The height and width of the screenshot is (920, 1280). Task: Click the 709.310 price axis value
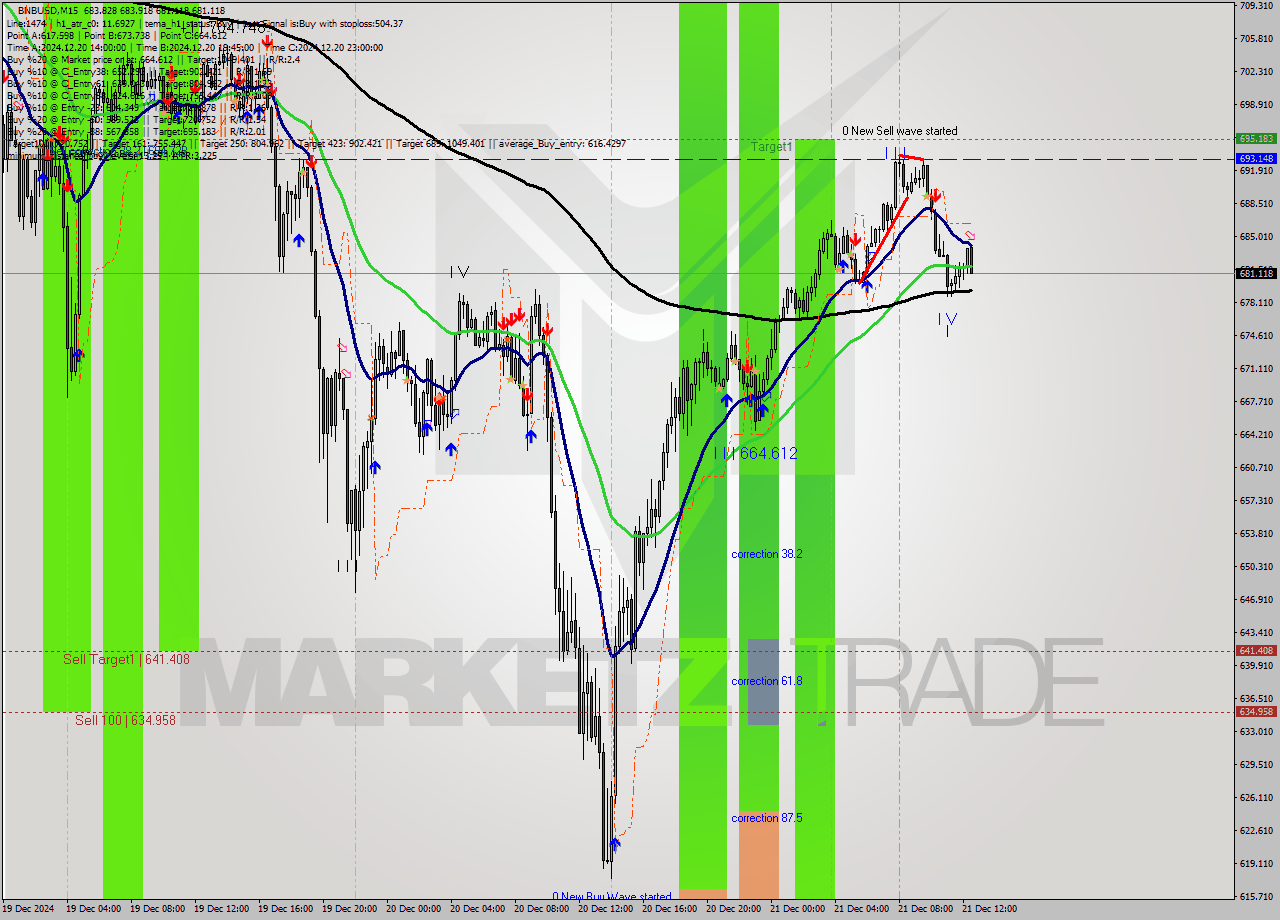coord(1256,6)
